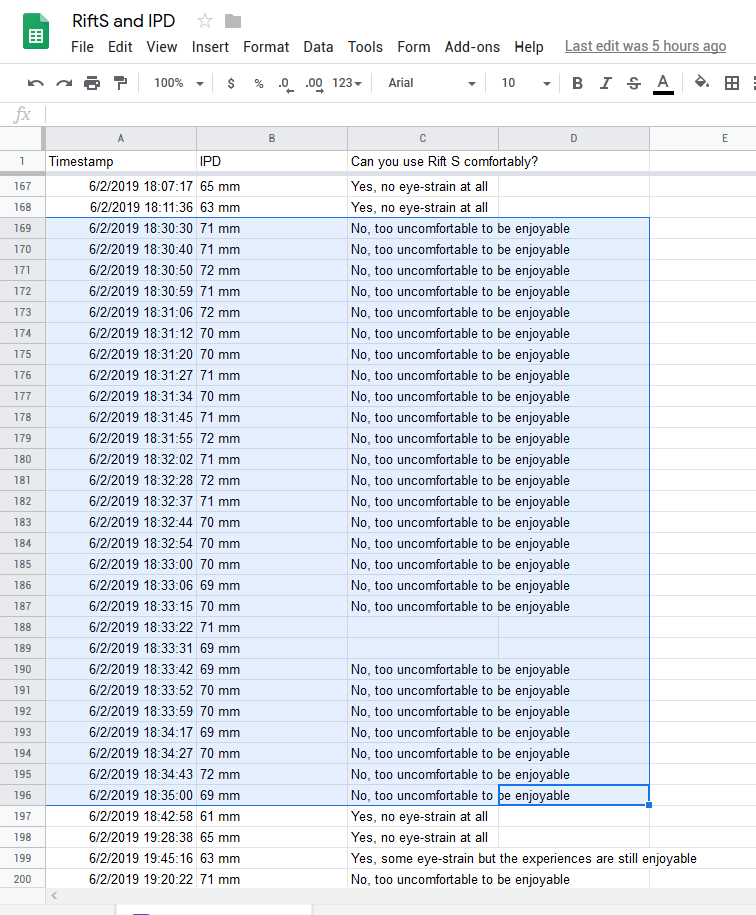
Task: Click timestamp cell 6/2/2019 18:07:17
Action: [x=121, y=186]
